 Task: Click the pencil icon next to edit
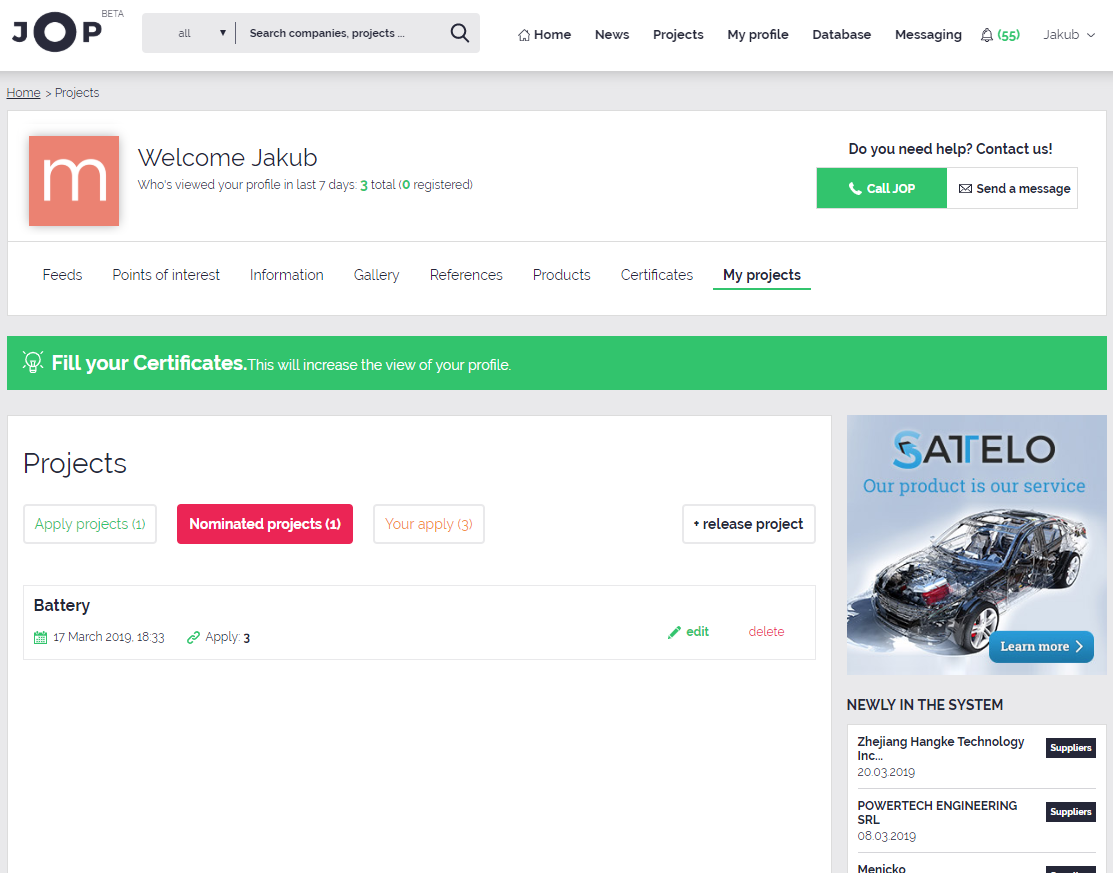pyautogui.click(x=674, y=632)
